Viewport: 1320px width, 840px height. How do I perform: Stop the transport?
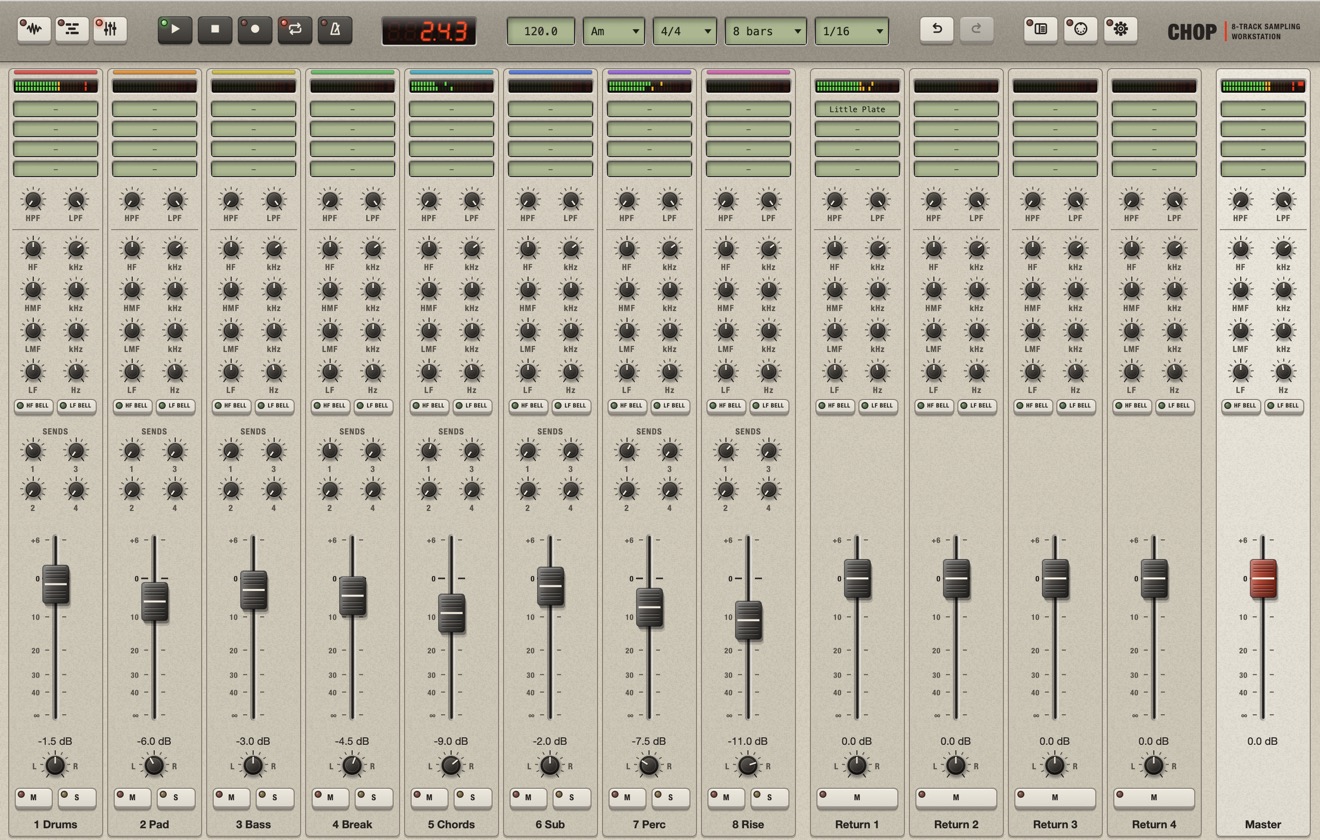(215, 30)
